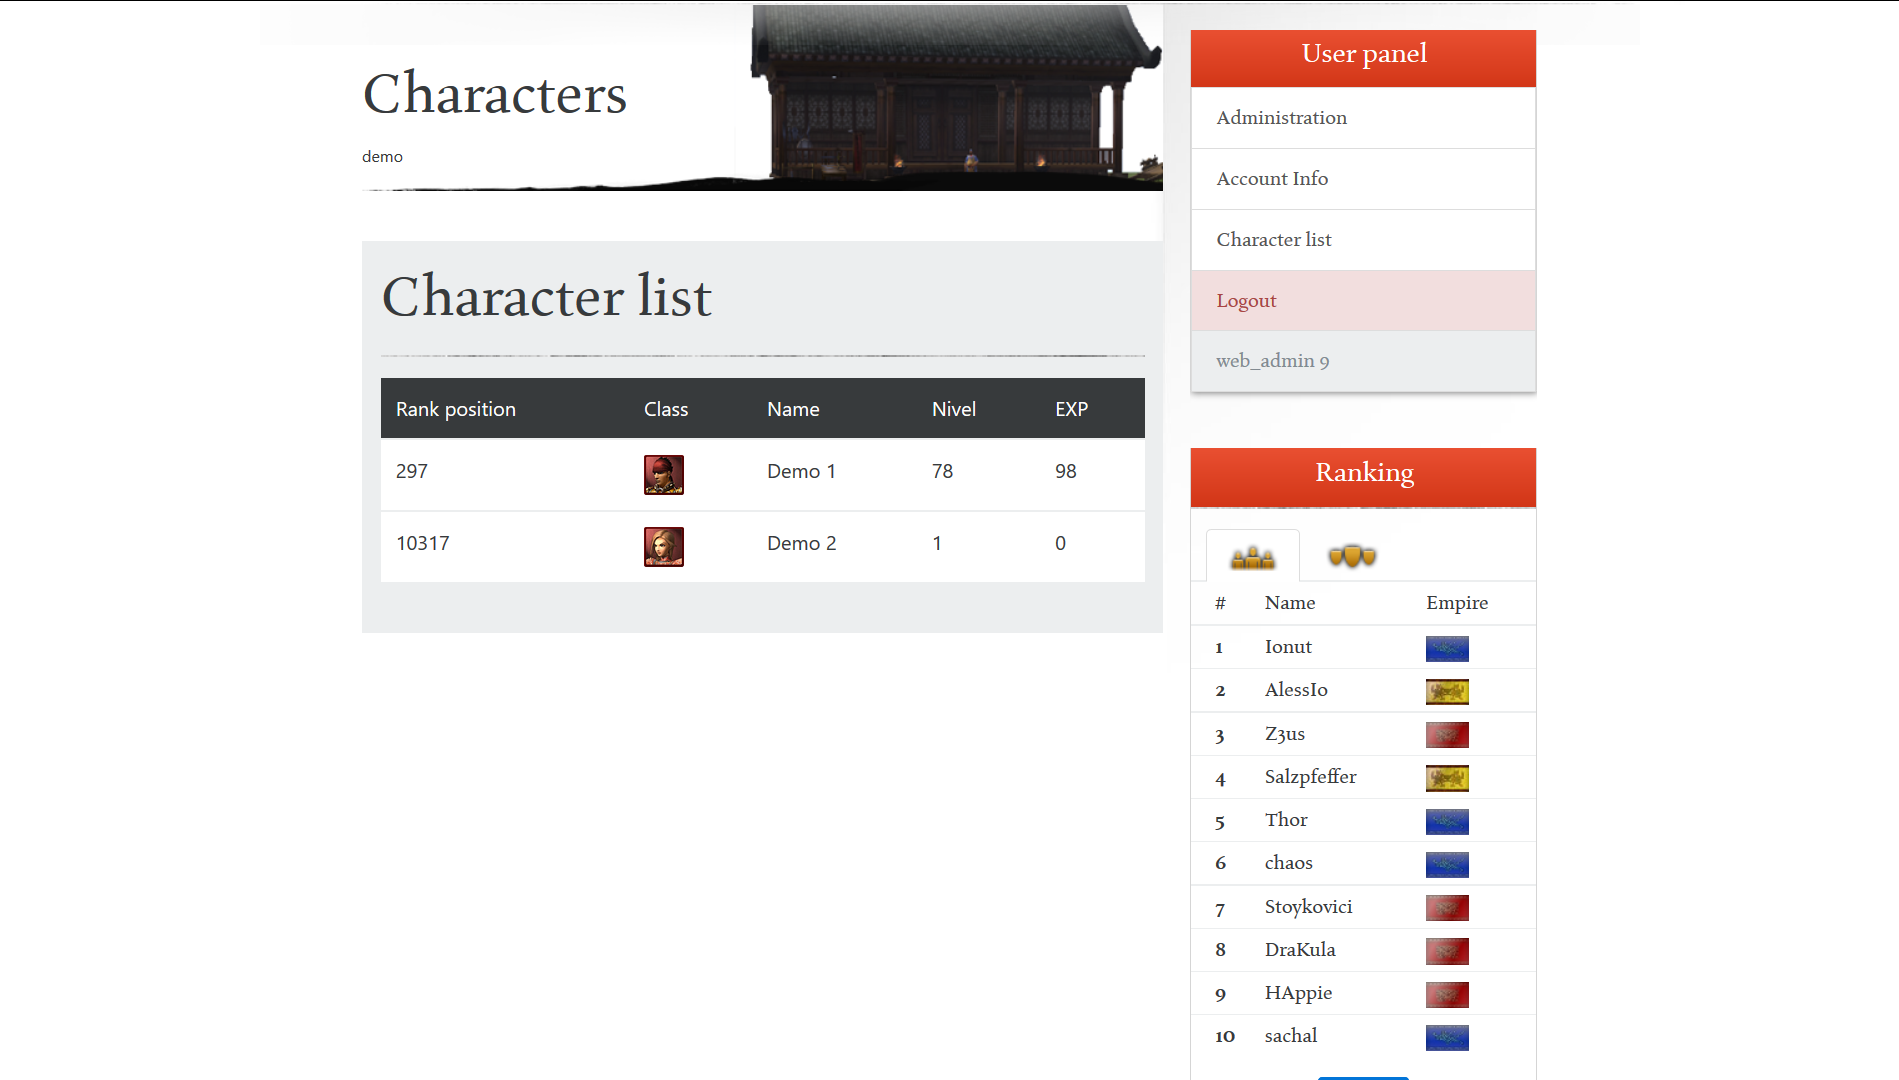Select Demo 2's character class portrait icon

tap(663, 546)
